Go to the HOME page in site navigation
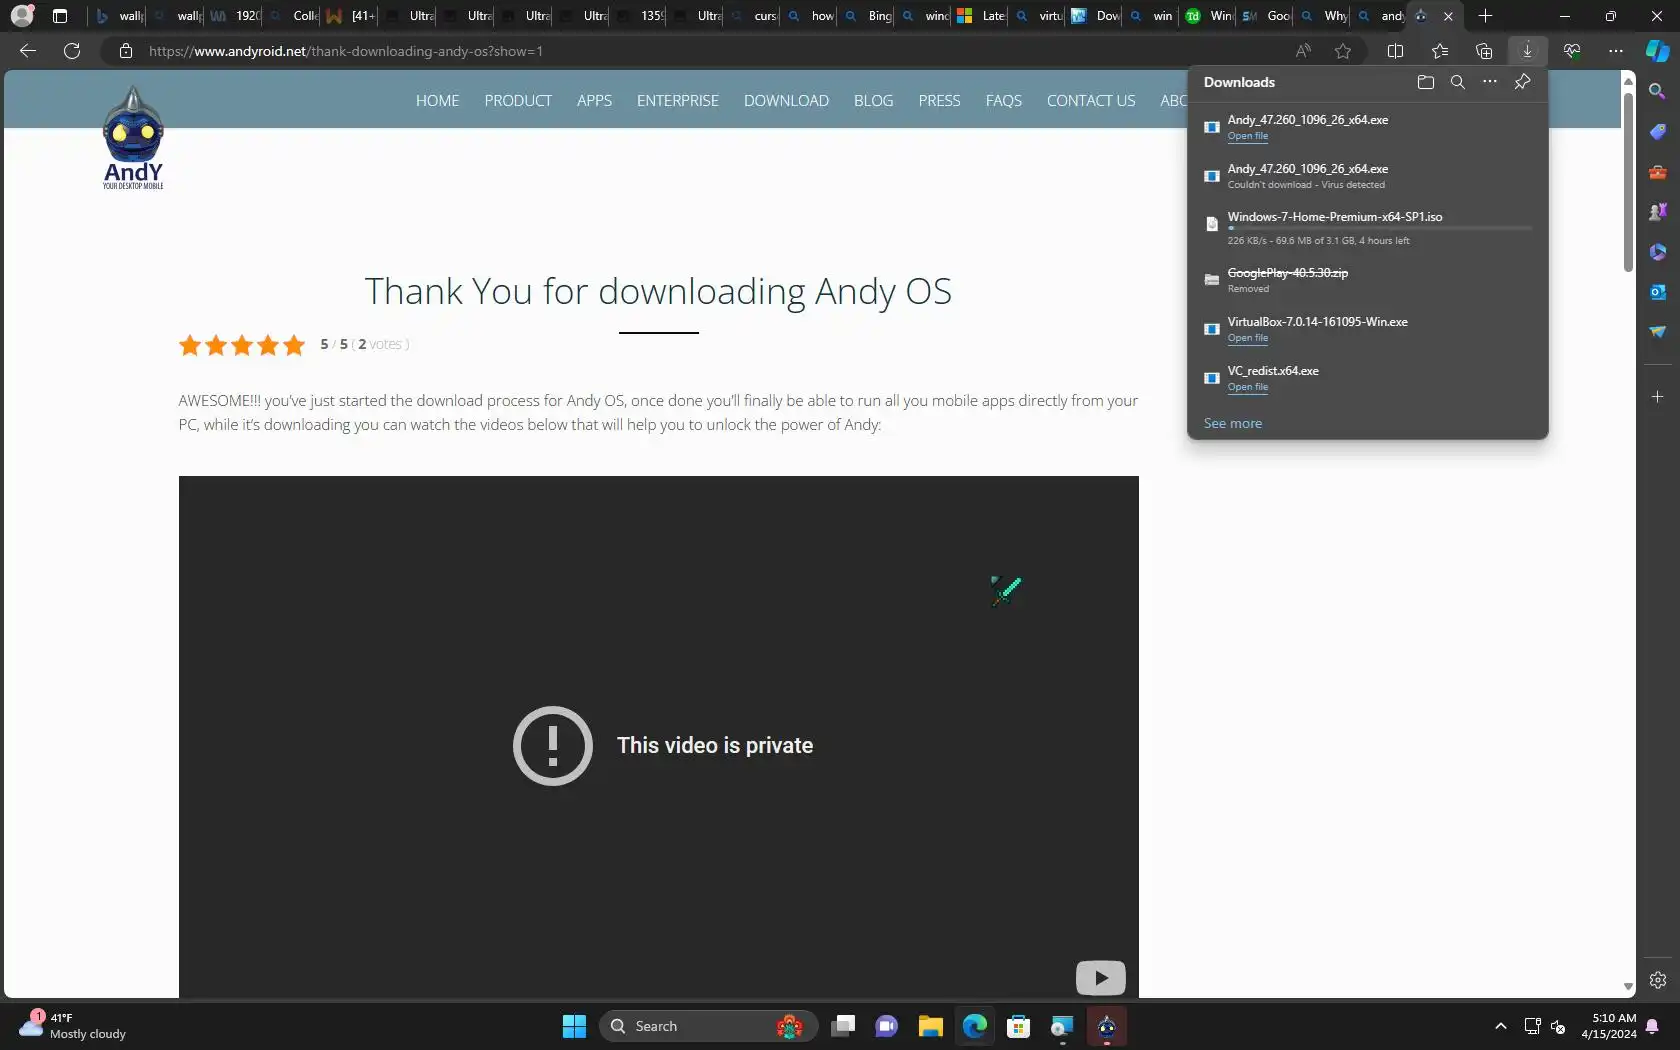The width and height of the screenshot is (1680, 1050). tap(438, 100)
